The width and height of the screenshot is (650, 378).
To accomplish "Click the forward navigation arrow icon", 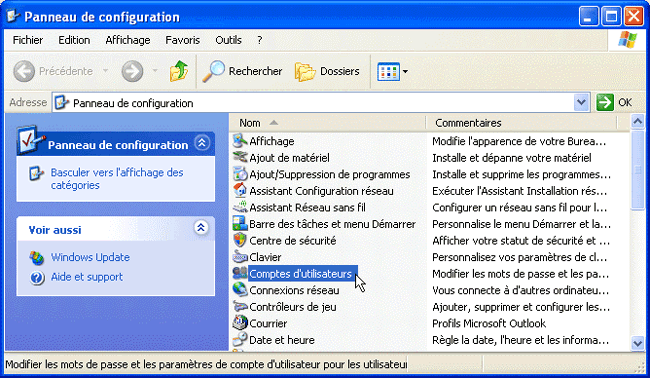I will 132,71.
